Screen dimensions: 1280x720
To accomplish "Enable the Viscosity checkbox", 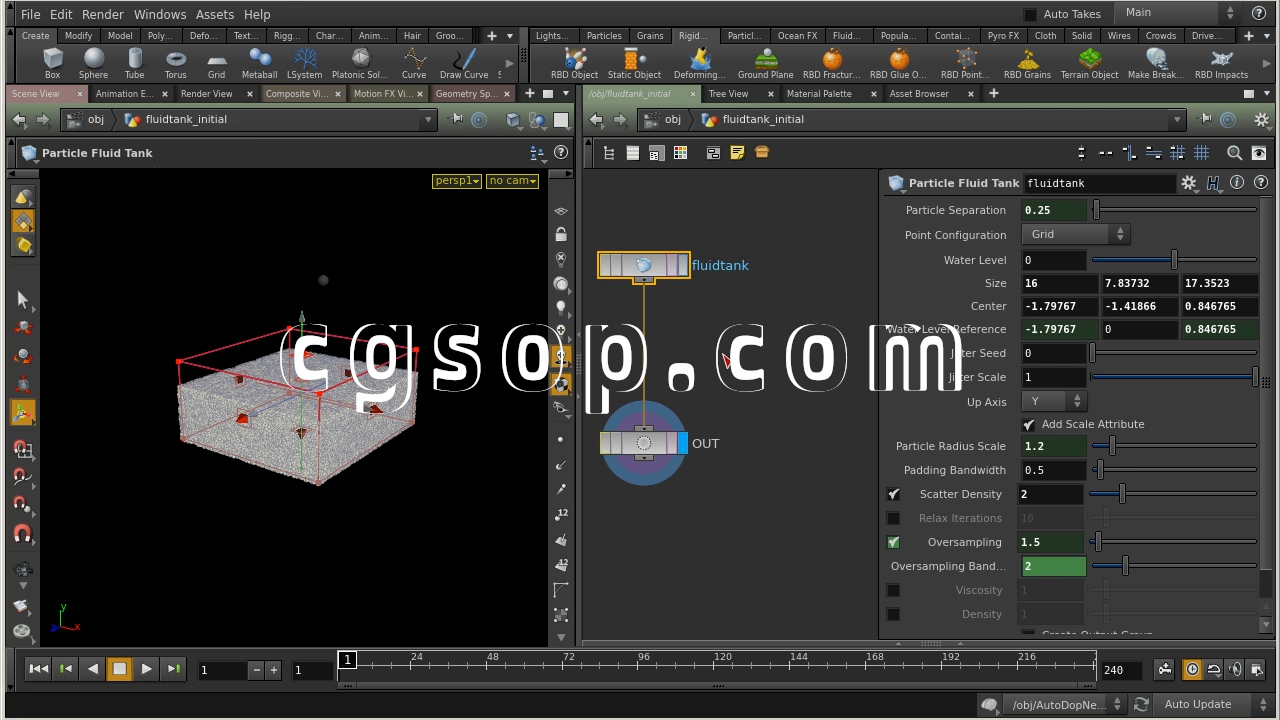I will (x=893, y=590).
